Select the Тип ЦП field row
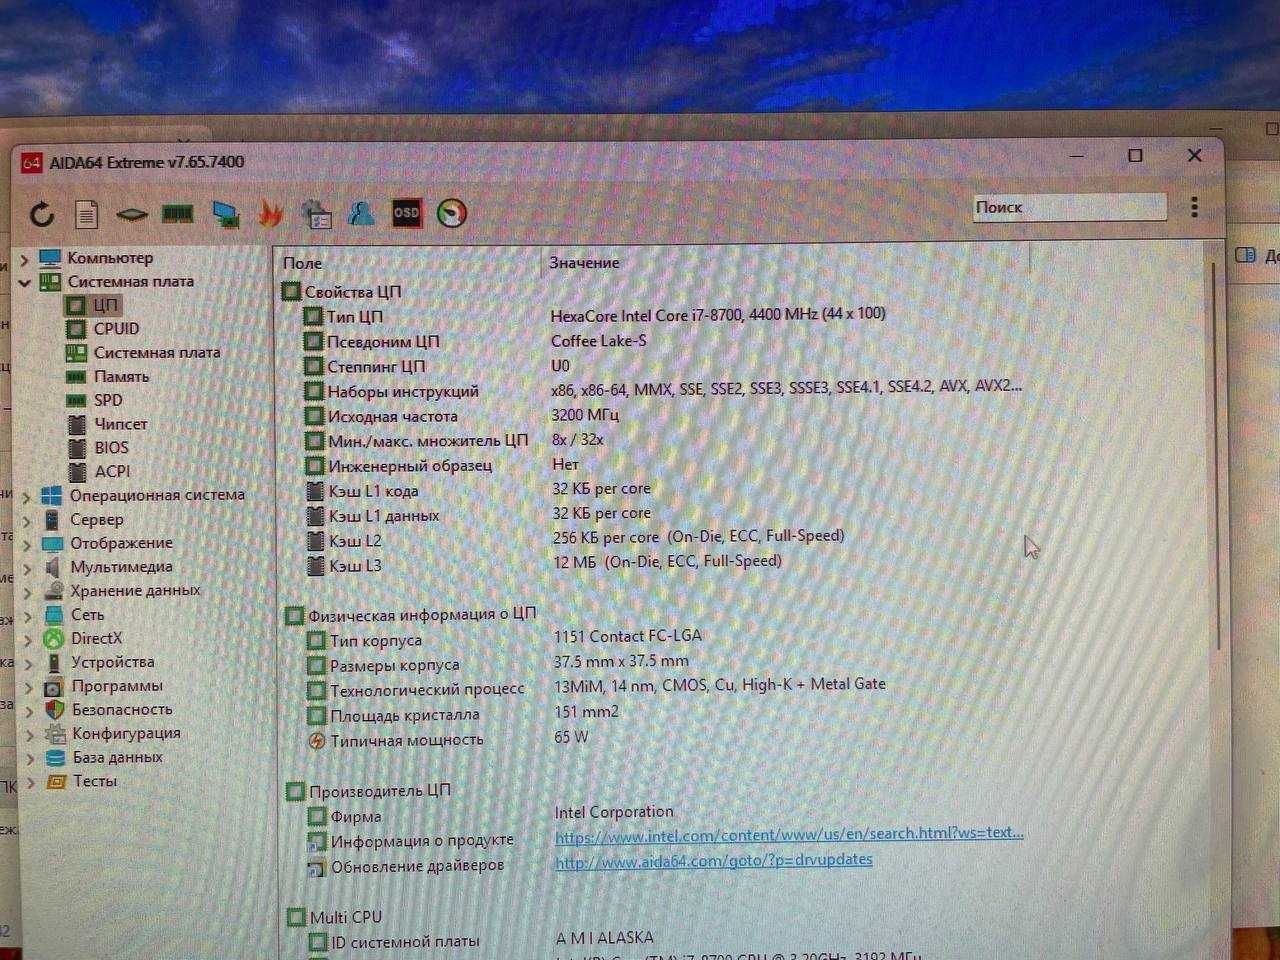Screen dimensions: 1280x960 355,316
